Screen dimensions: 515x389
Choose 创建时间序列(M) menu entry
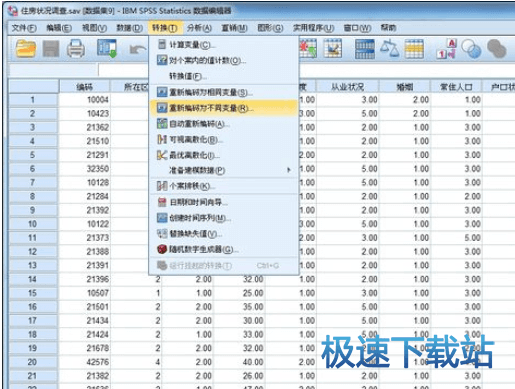[223, 218]
